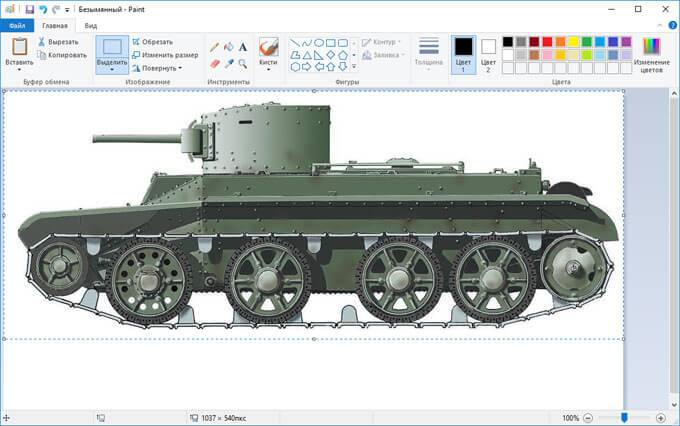Viewport: 680px width, 426px height.
Task: Pick the red color swatch
Action: [x=547, y=42]
